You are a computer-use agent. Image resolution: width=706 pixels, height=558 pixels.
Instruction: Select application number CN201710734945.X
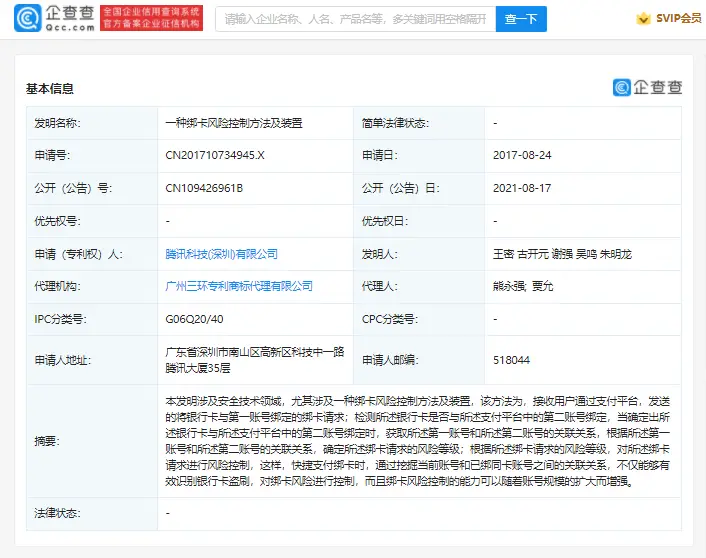(x=215, y=155)
